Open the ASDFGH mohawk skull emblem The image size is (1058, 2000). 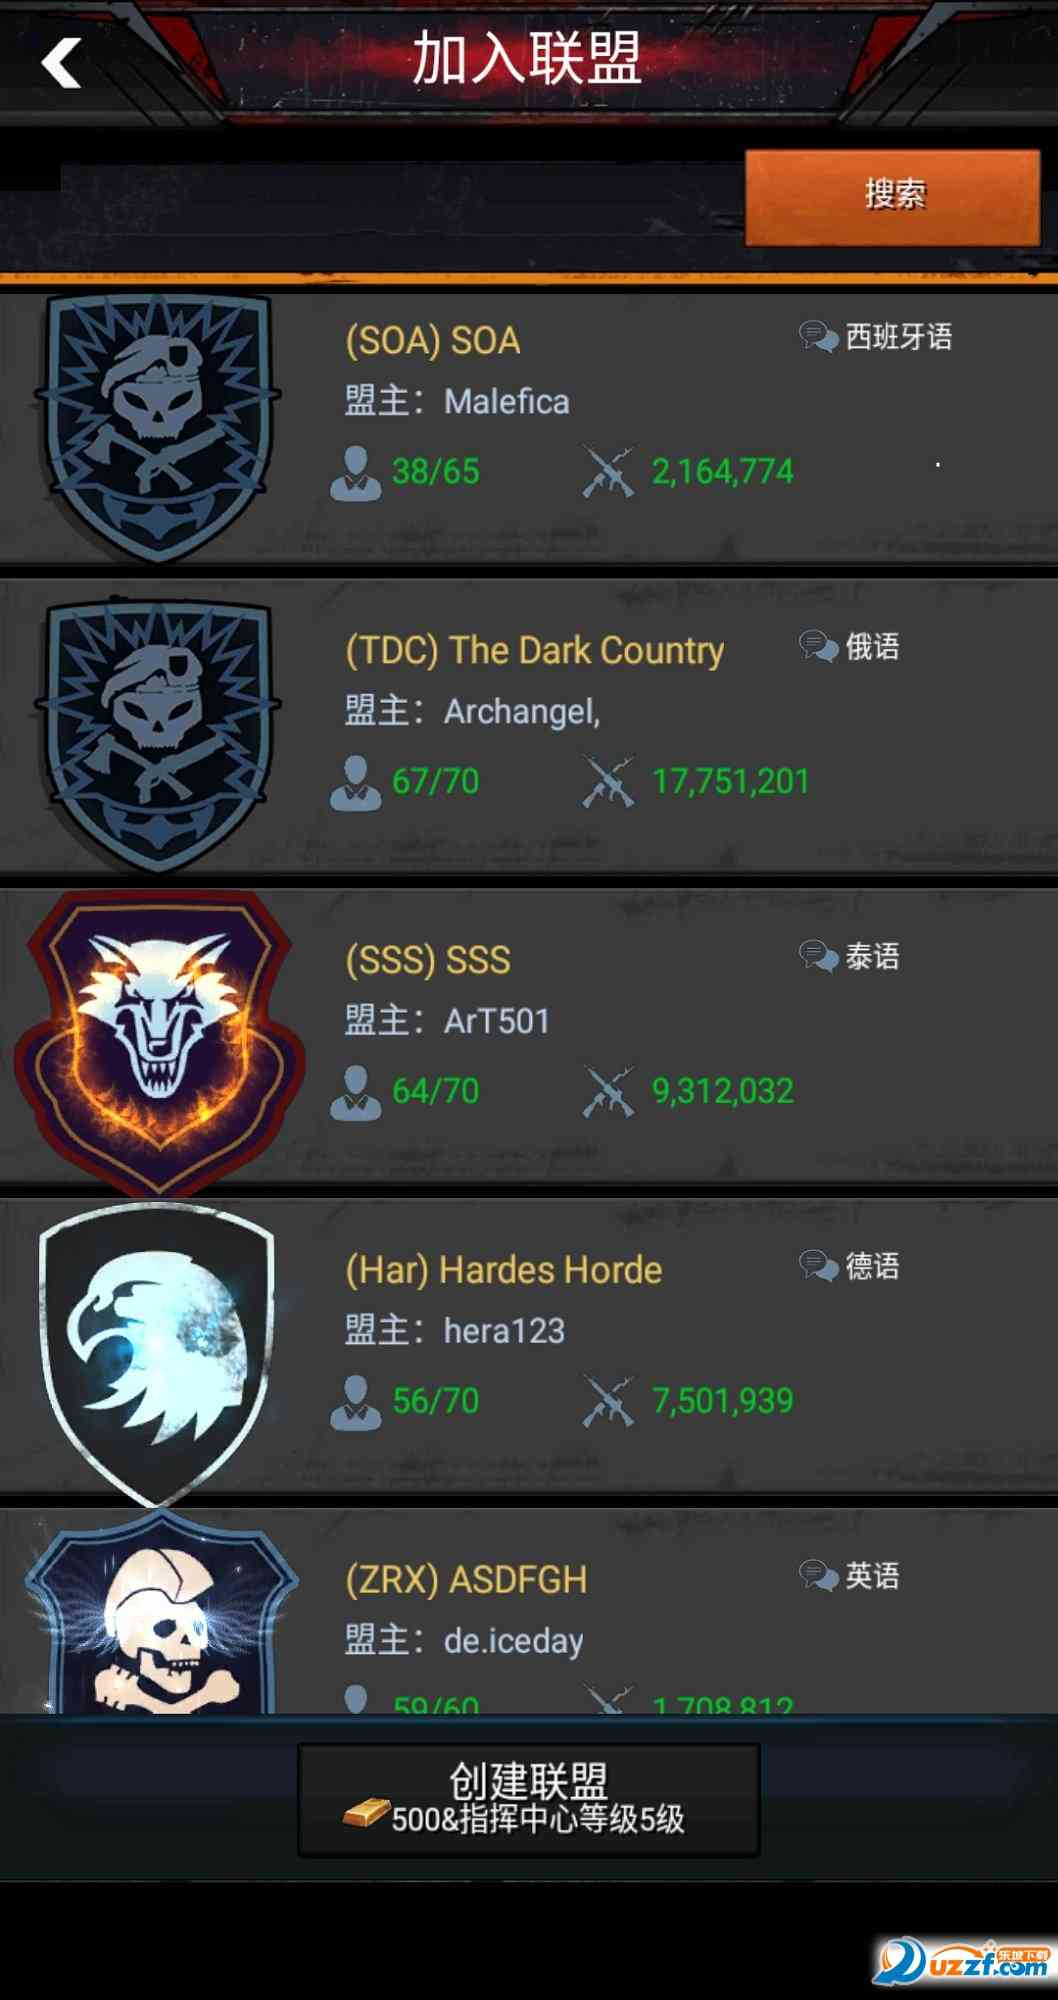(160, 1613)
